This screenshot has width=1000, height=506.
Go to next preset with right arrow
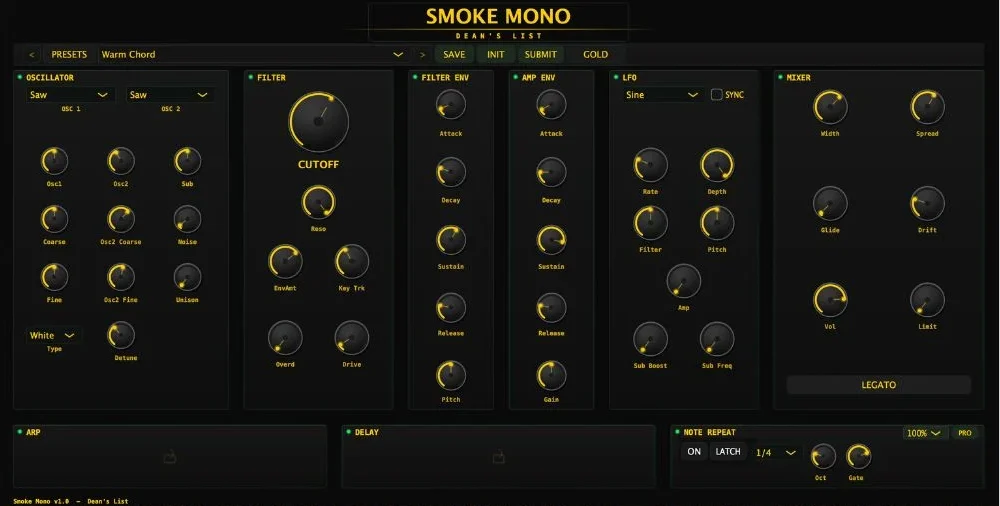coord(422,55)
